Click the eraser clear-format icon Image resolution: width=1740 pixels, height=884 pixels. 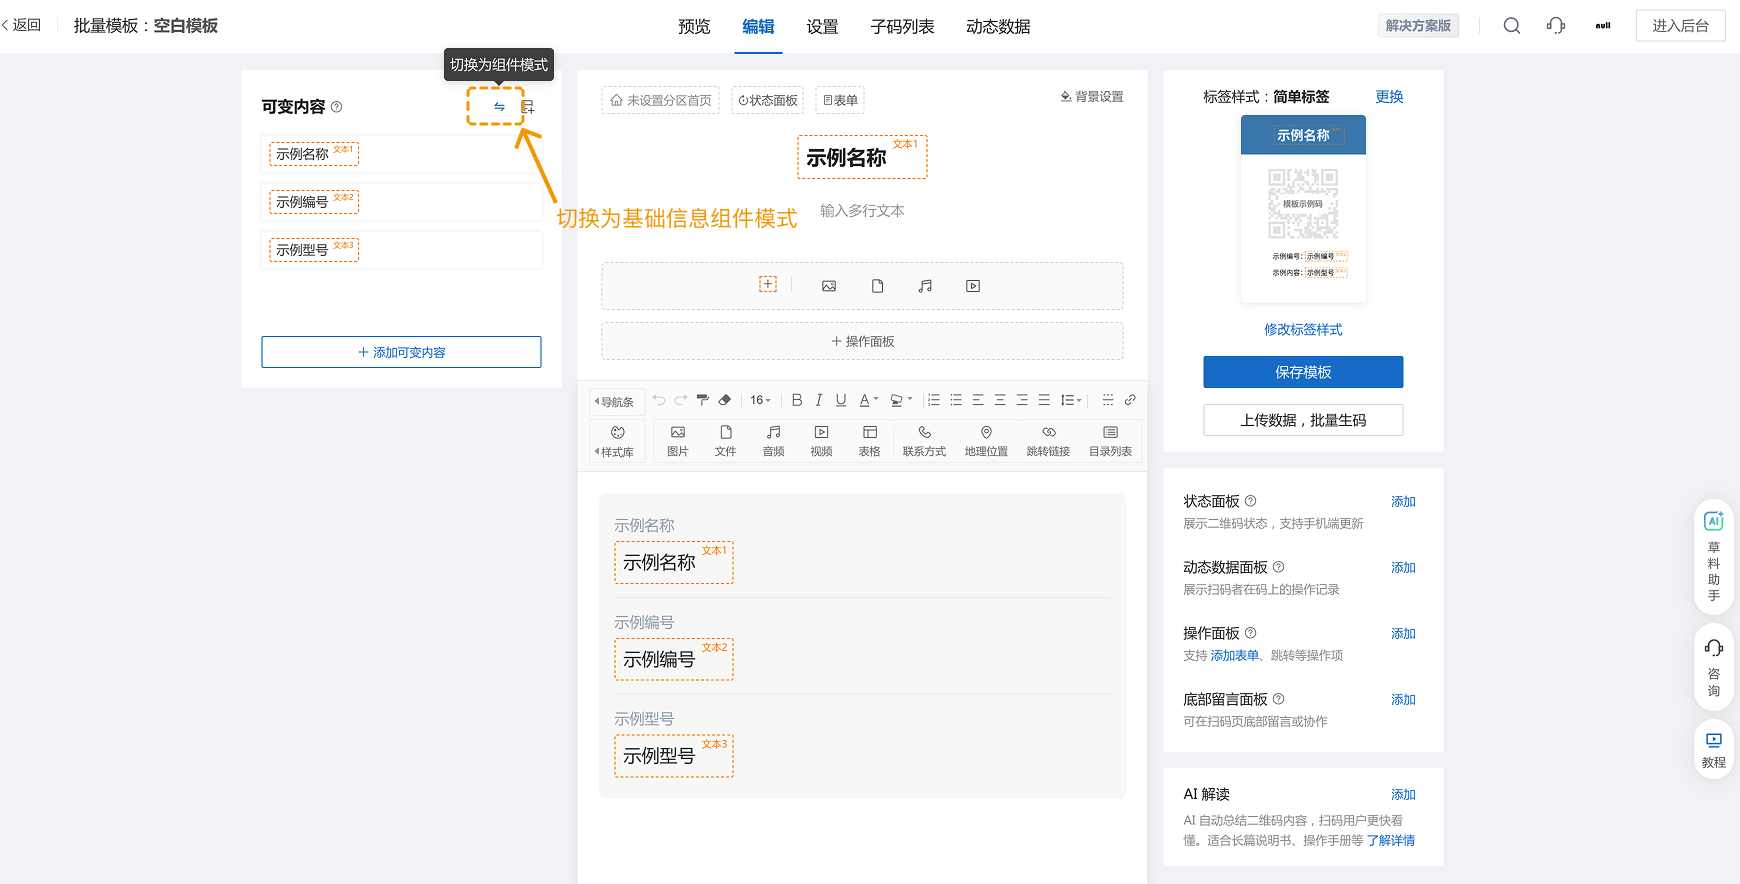(x=725, y=400)
